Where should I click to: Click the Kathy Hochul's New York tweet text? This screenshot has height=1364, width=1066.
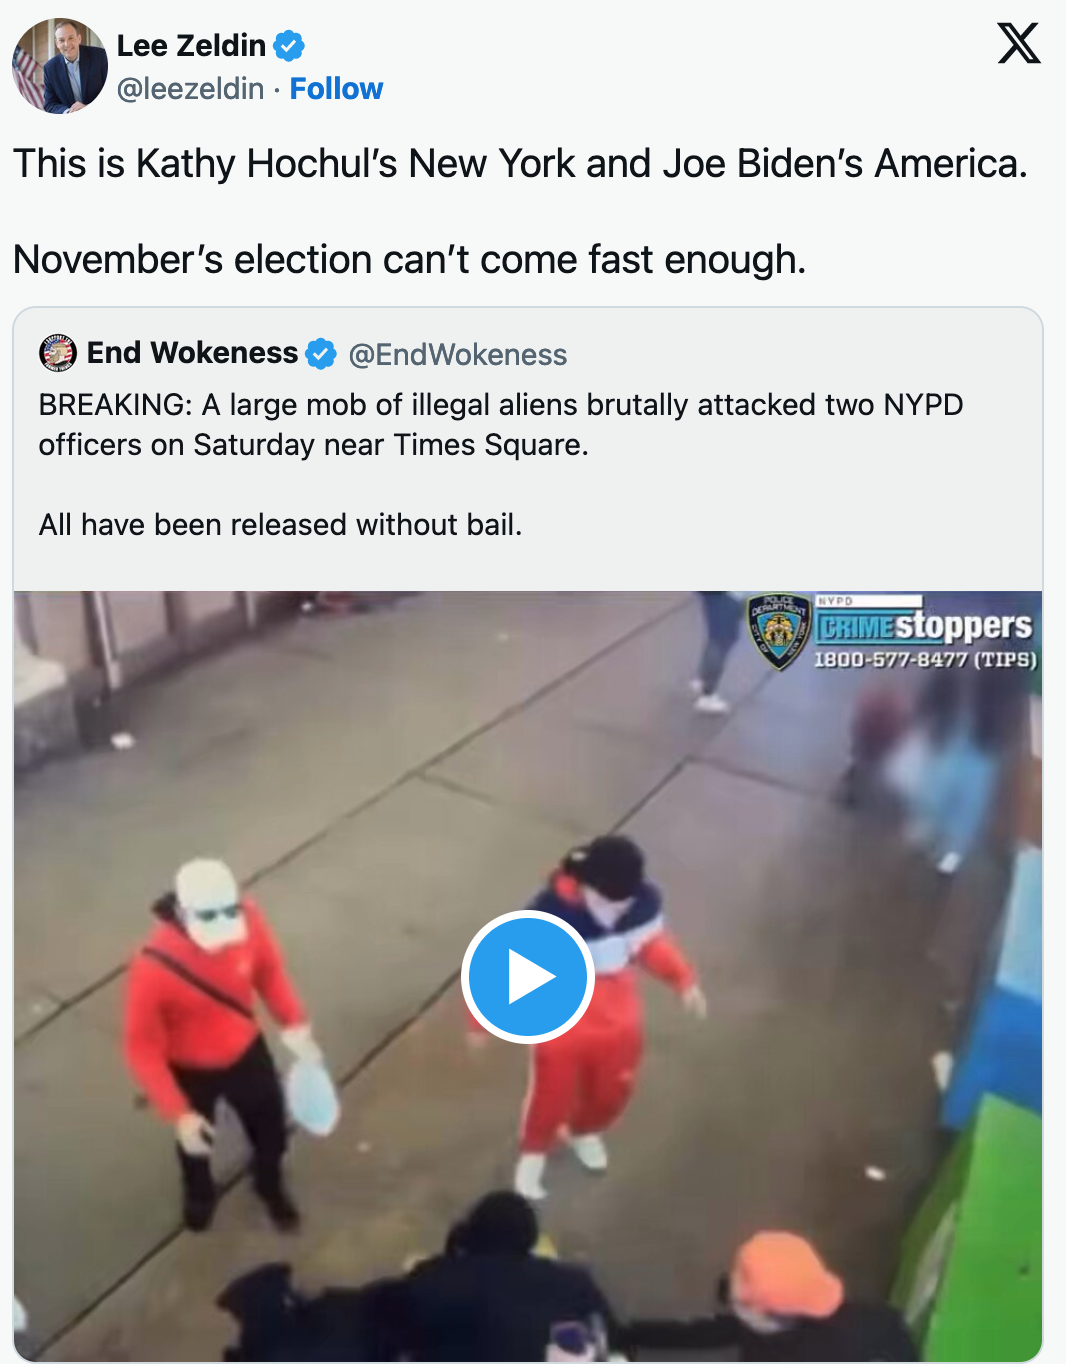pyautogui.click(x=520, y=164)
